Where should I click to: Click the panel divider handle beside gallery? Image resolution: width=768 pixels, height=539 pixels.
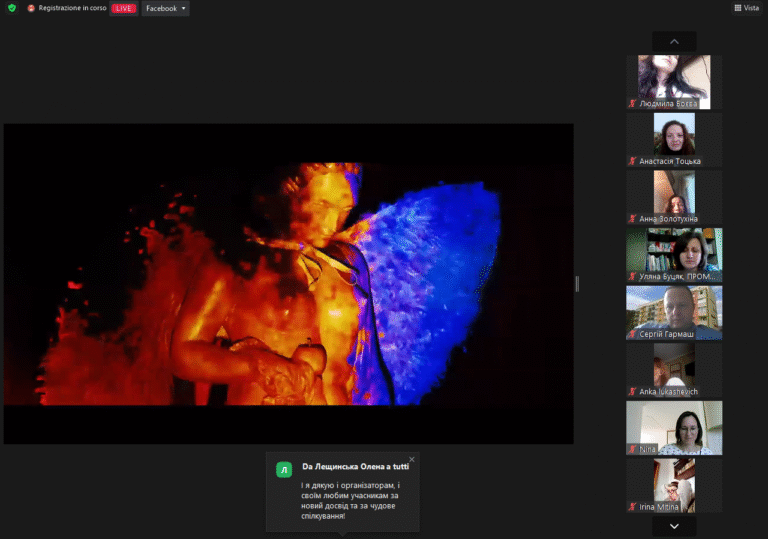point(577,284)
